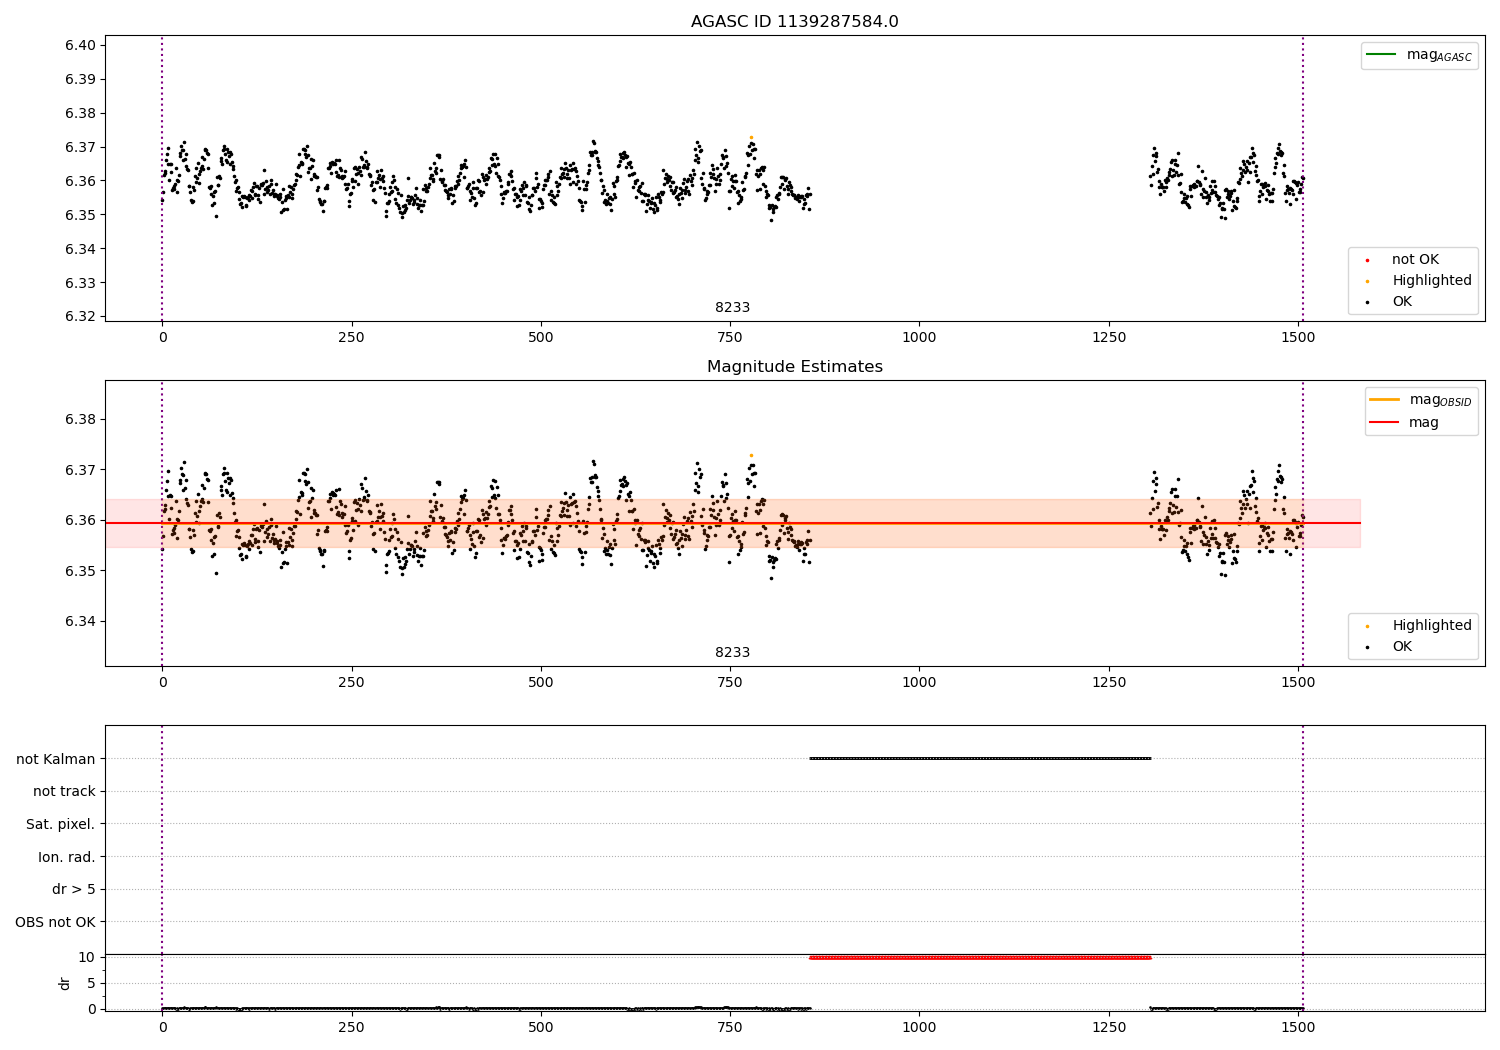The width and height of the screenshot is (1500, 1050).
Task: Click the 'not track' row label
Action: [64, 792]
